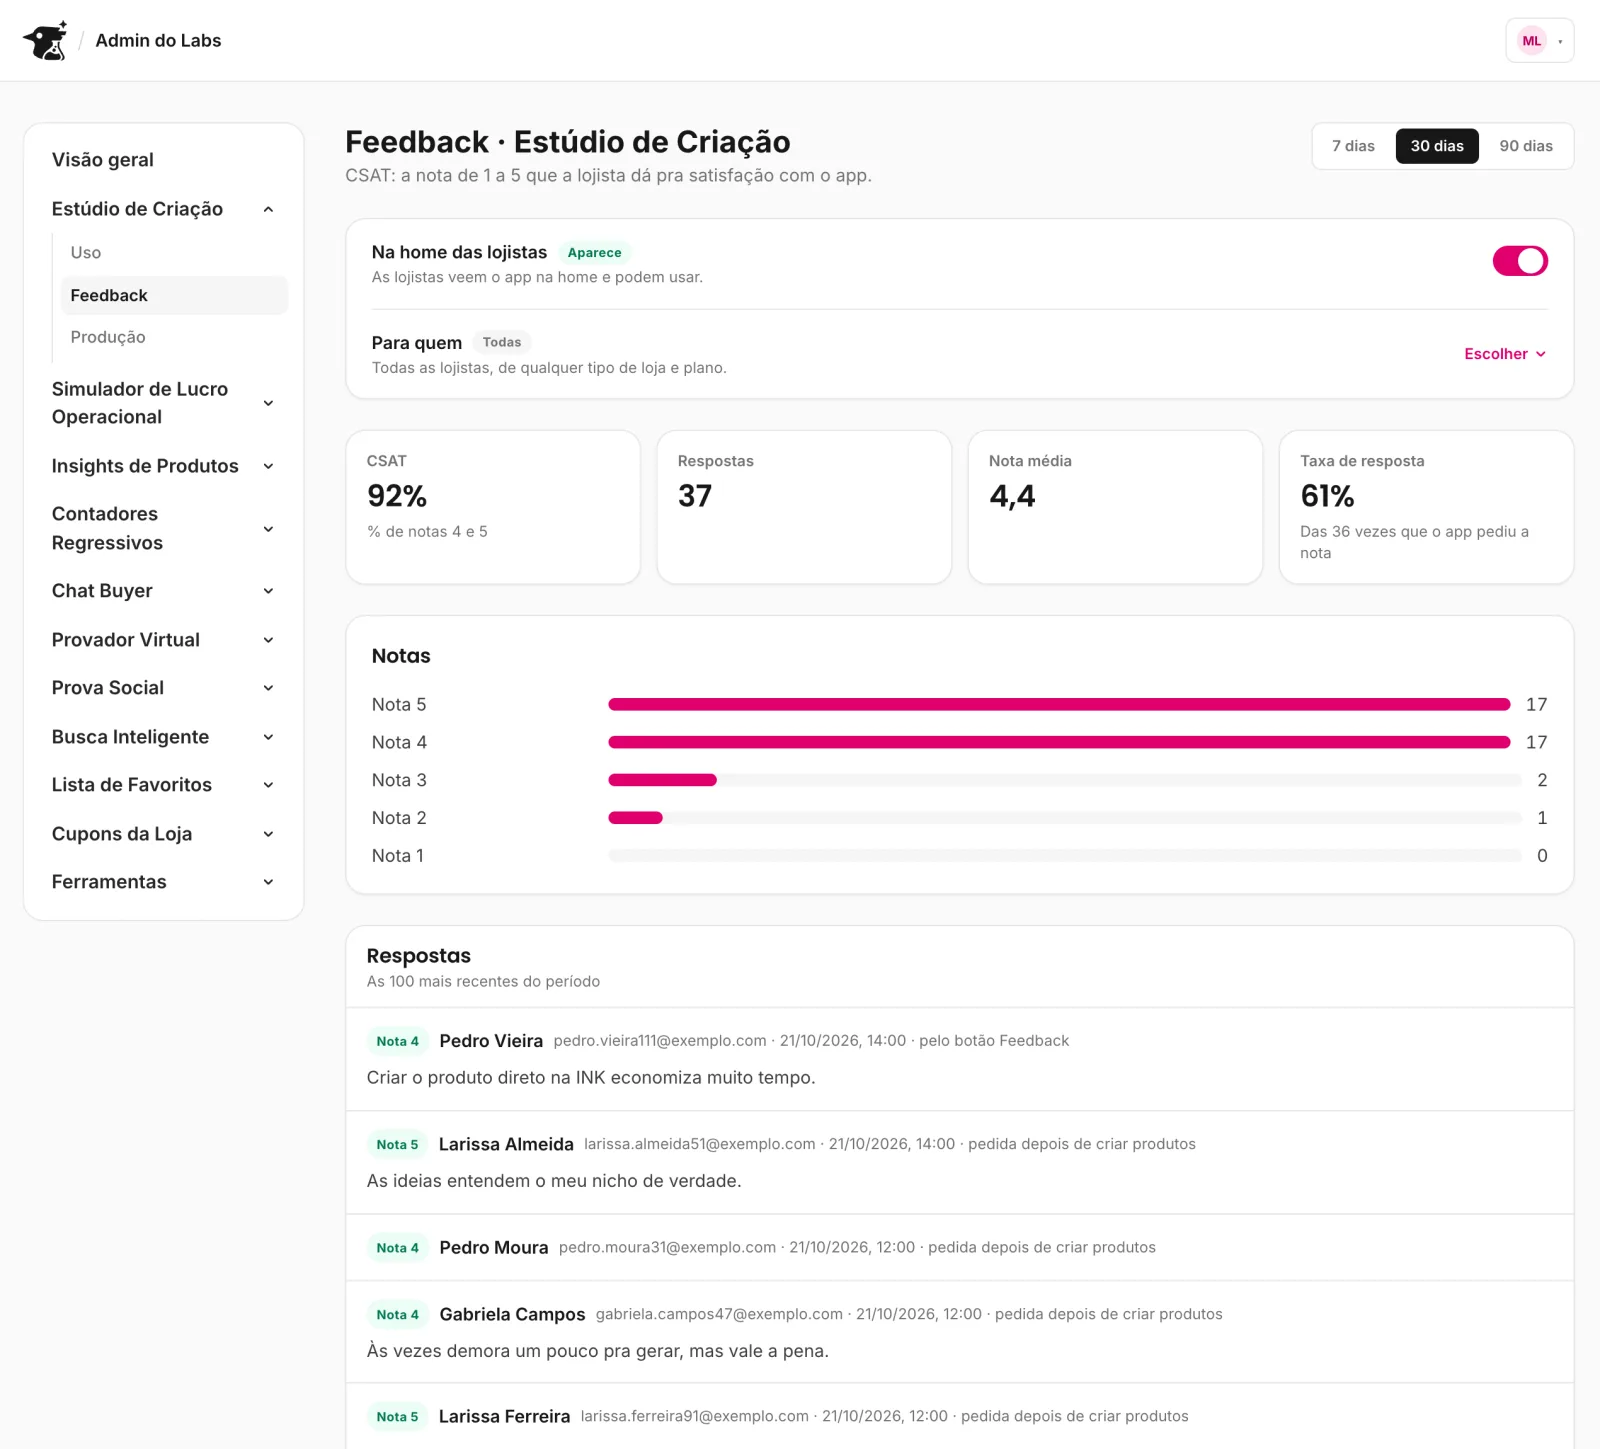Go to Visão geral in sidebar

(x=103, y=160)
